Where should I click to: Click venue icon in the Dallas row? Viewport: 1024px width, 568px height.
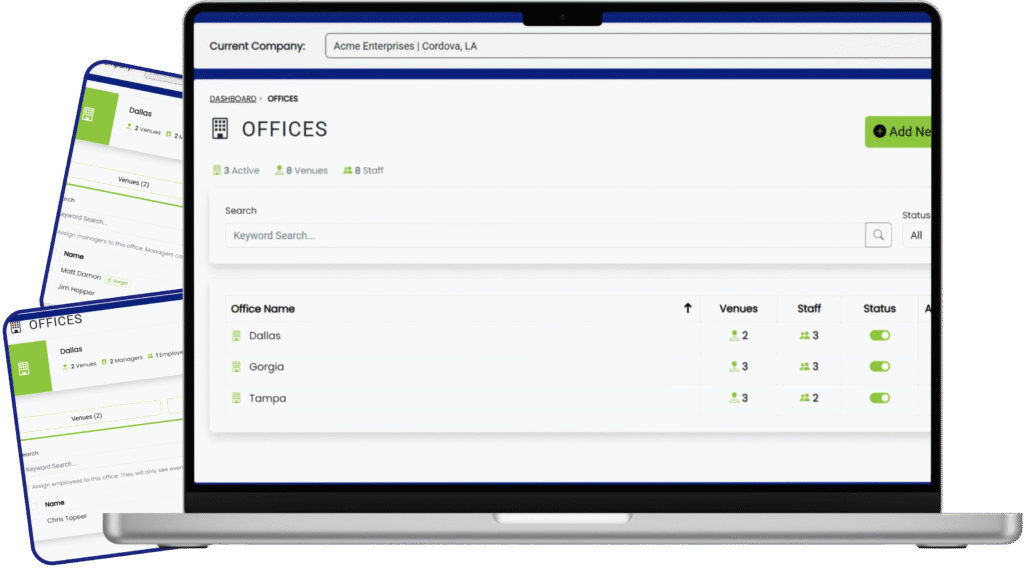[x=734, y=336]
